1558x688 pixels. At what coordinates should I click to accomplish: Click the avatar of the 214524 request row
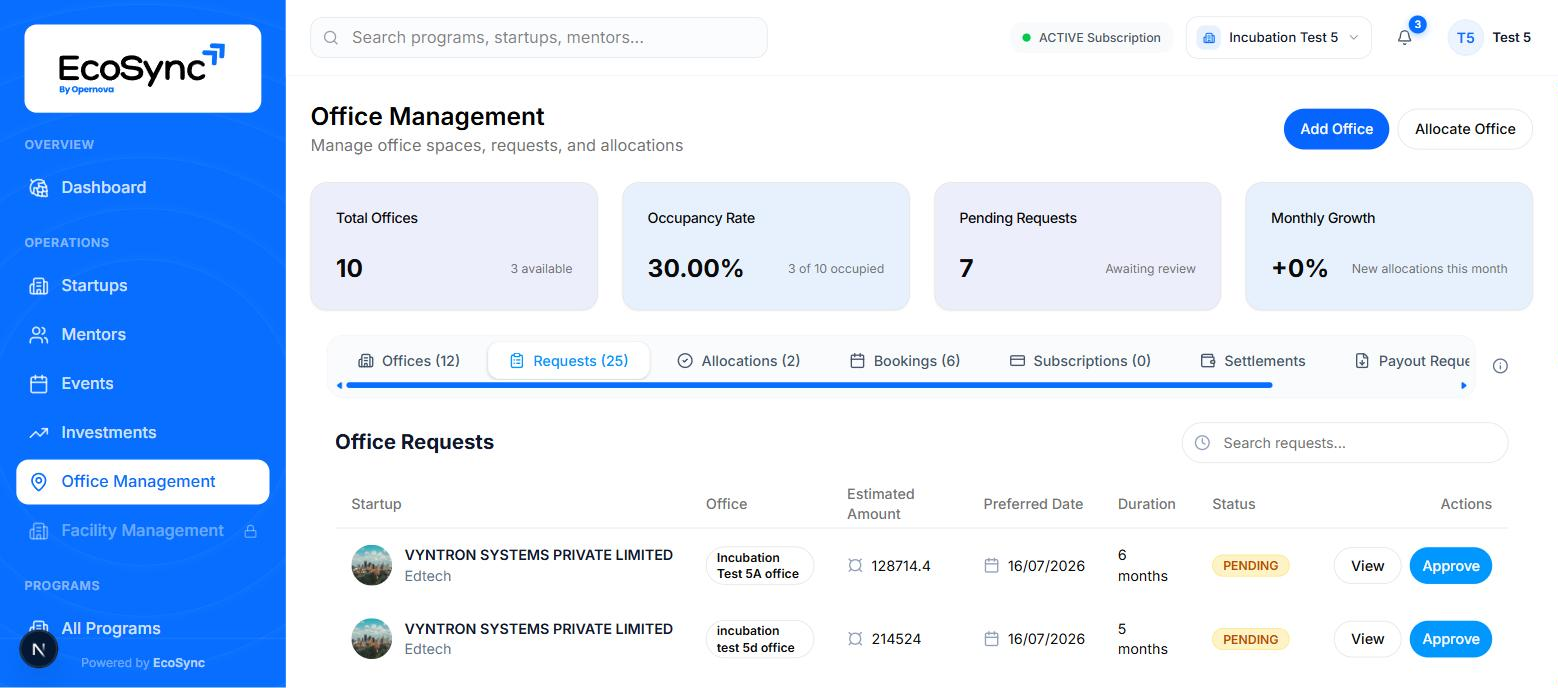pyautogui.click(x=371, y=639)
